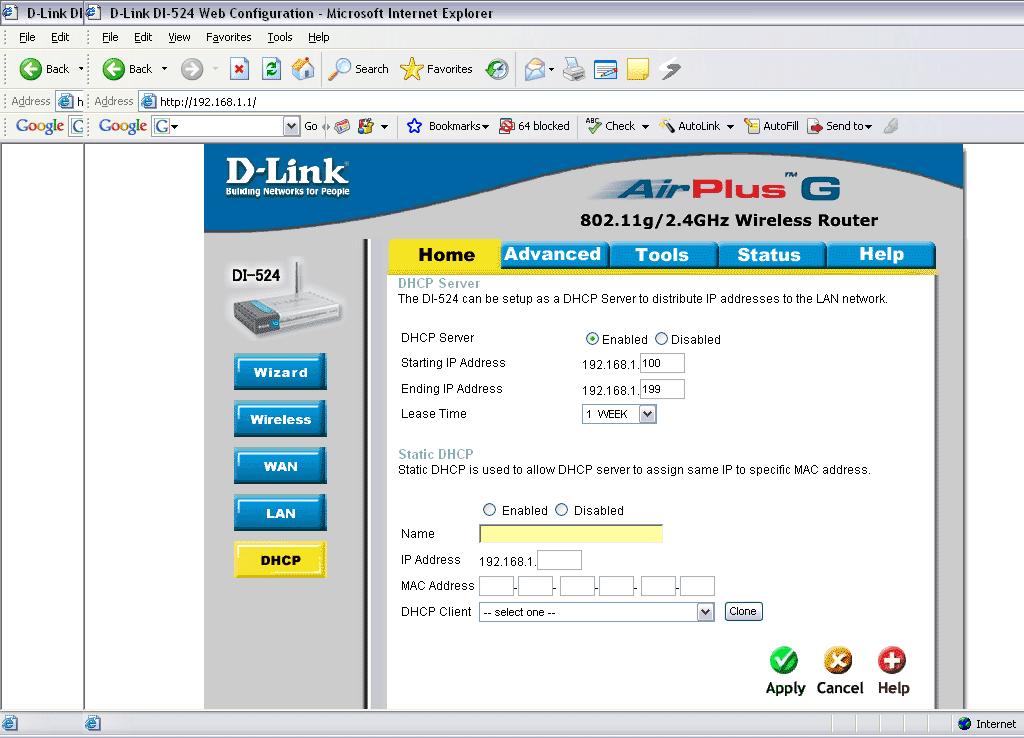1024x738 pixels.
Task: Click the Starting IP Address field
Action: (x=662, y=363)
